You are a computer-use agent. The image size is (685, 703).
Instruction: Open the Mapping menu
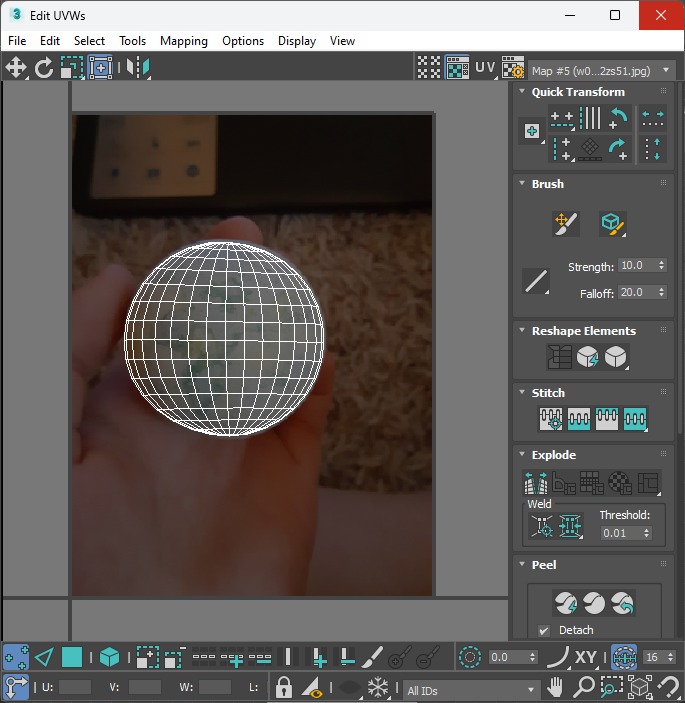pyautogui.click(x=184, y=41)
